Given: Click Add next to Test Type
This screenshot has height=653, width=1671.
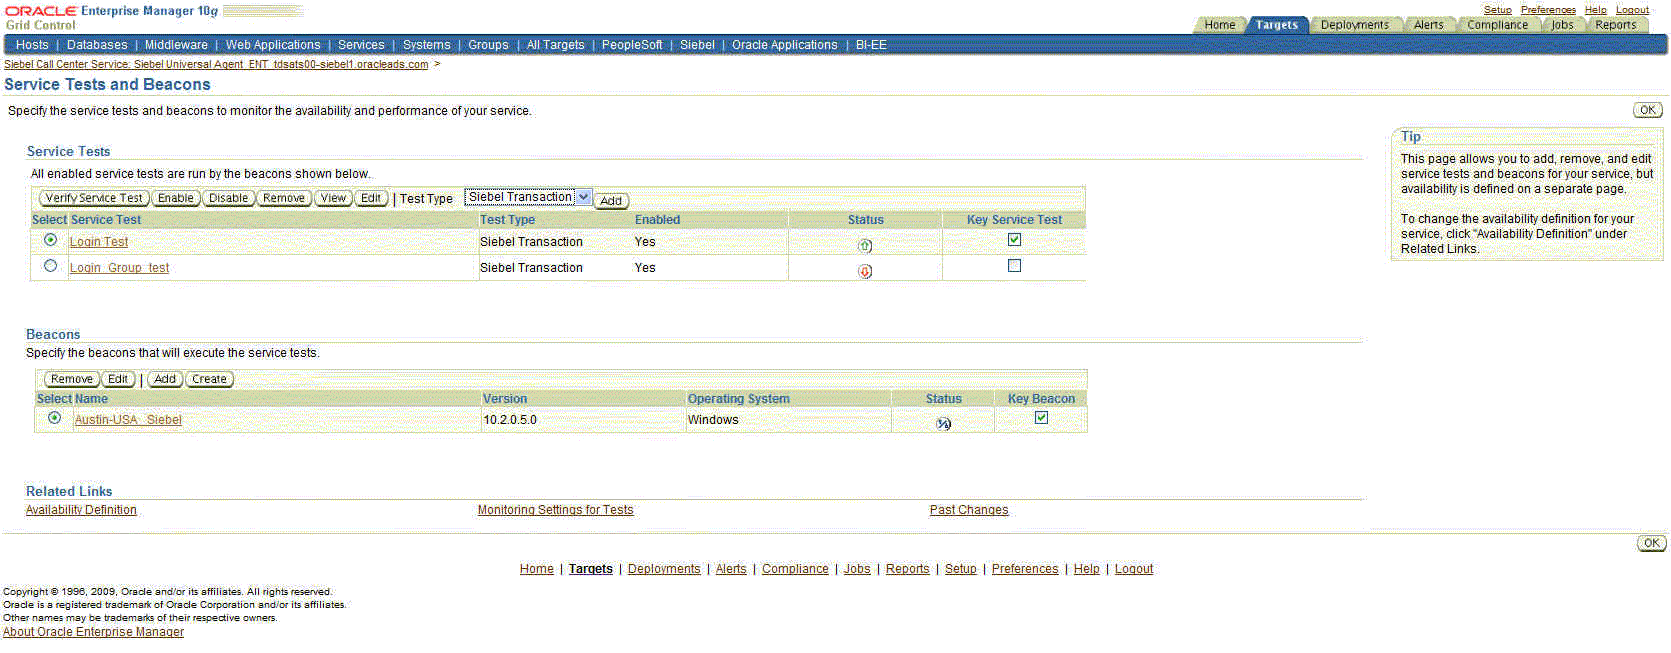Looking at the screenshot, I should pyautogui.click(x=611, y=201).
